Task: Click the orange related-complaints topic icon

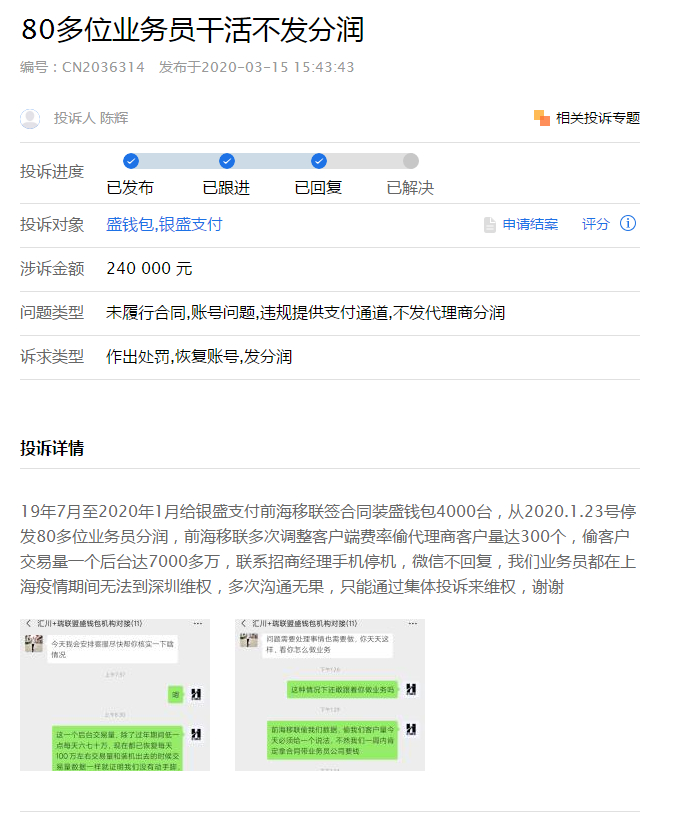Action: pyautogui.click(x=542, y=118)
